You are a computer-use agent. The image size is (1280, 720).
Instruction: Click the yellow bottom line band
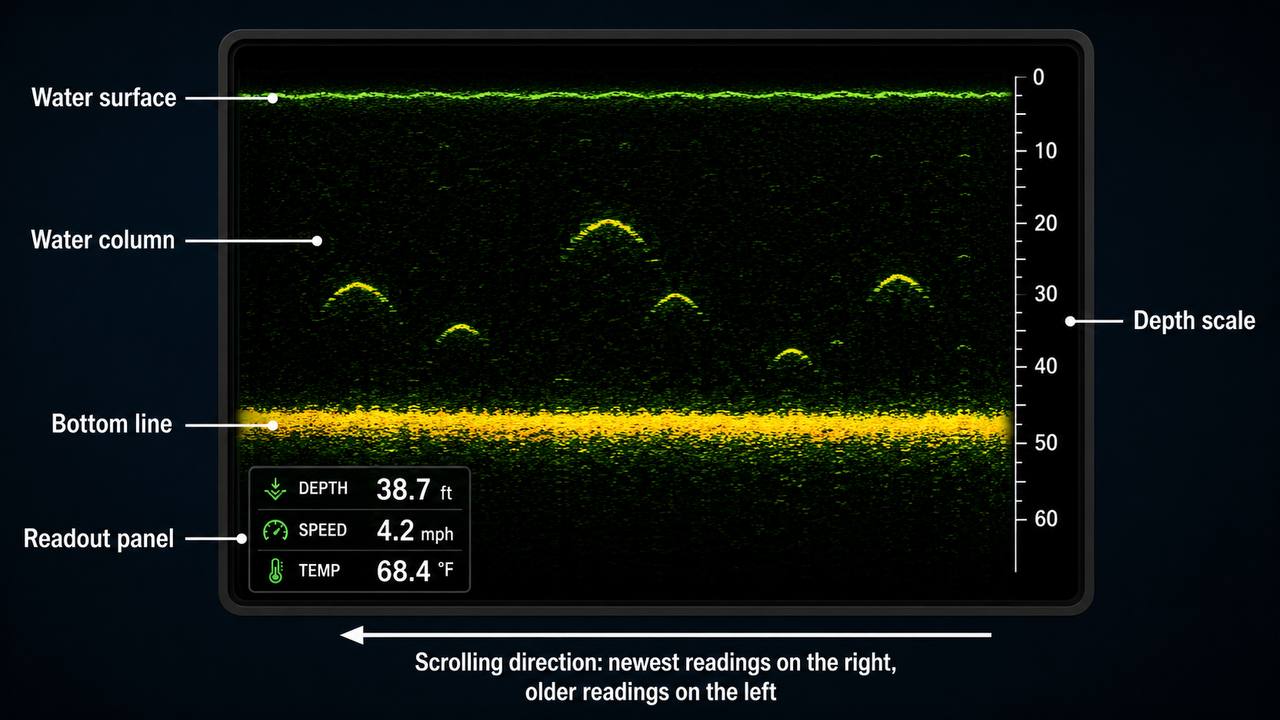coord(625,424)
